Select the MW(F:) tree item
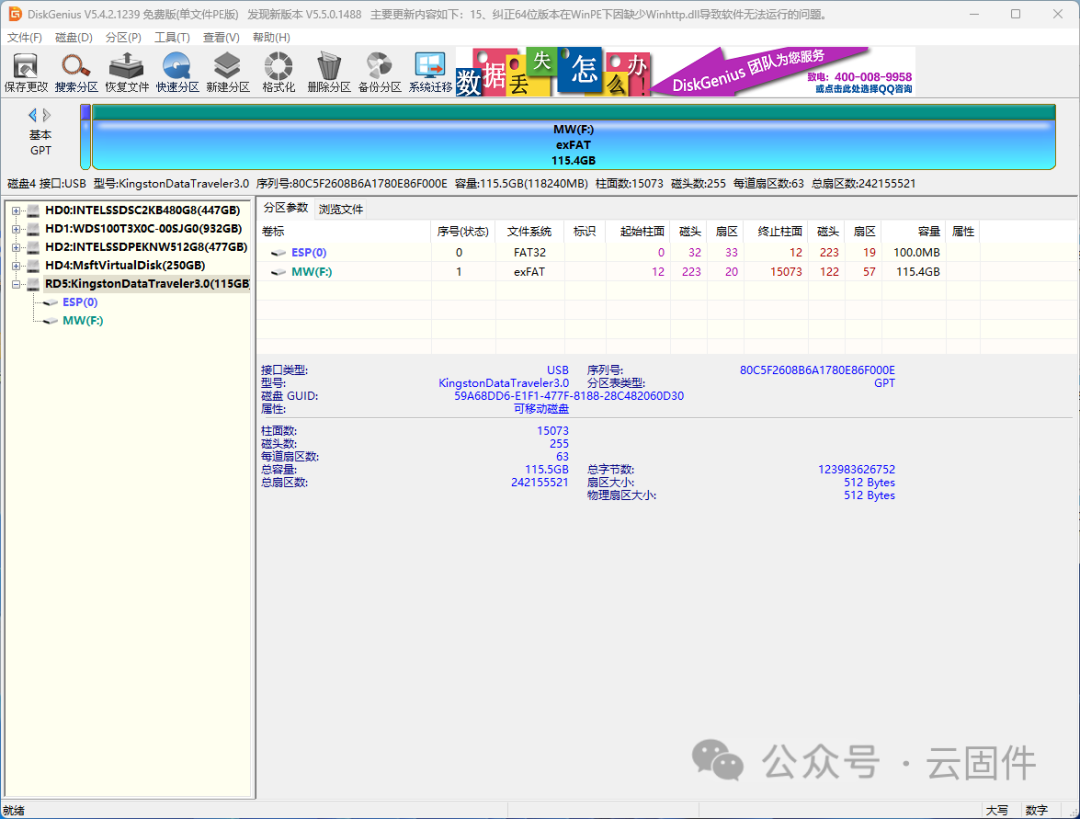1080x819 pixels. [83, 321]
